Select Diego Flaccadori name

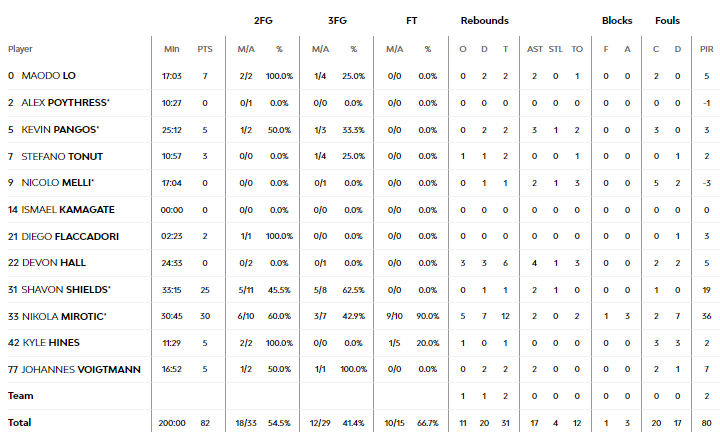(70, 236)
